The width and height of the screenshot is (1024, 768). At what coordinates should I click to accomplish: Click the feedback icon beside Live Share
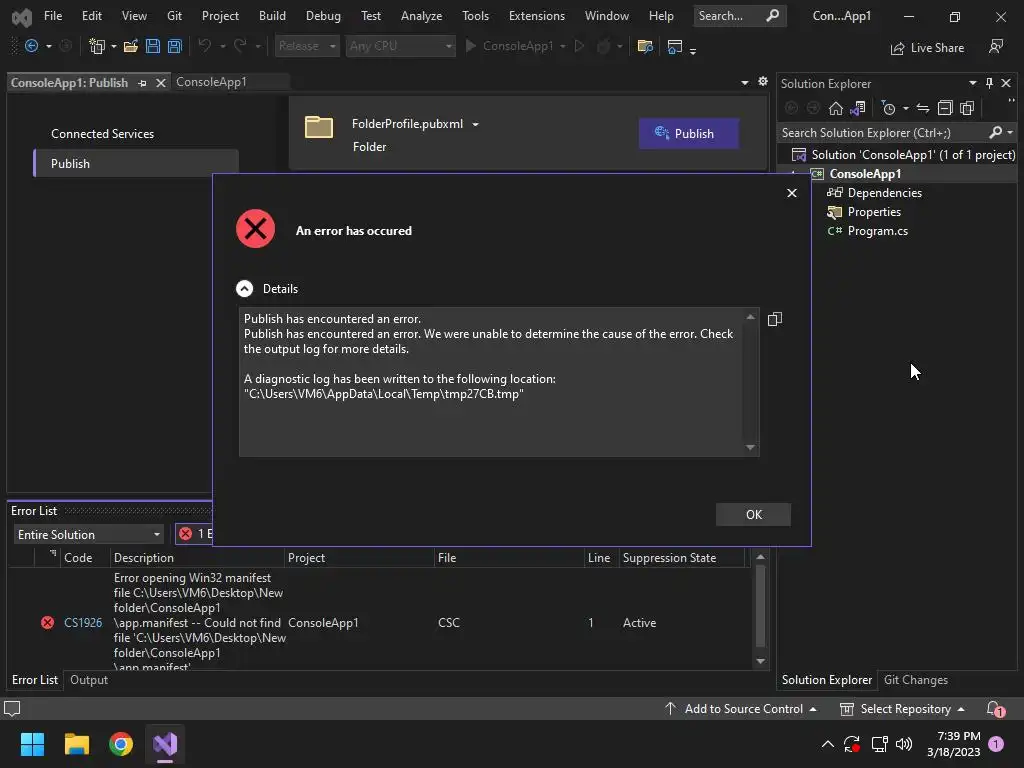pyautogui.click(x=996, y=46)
